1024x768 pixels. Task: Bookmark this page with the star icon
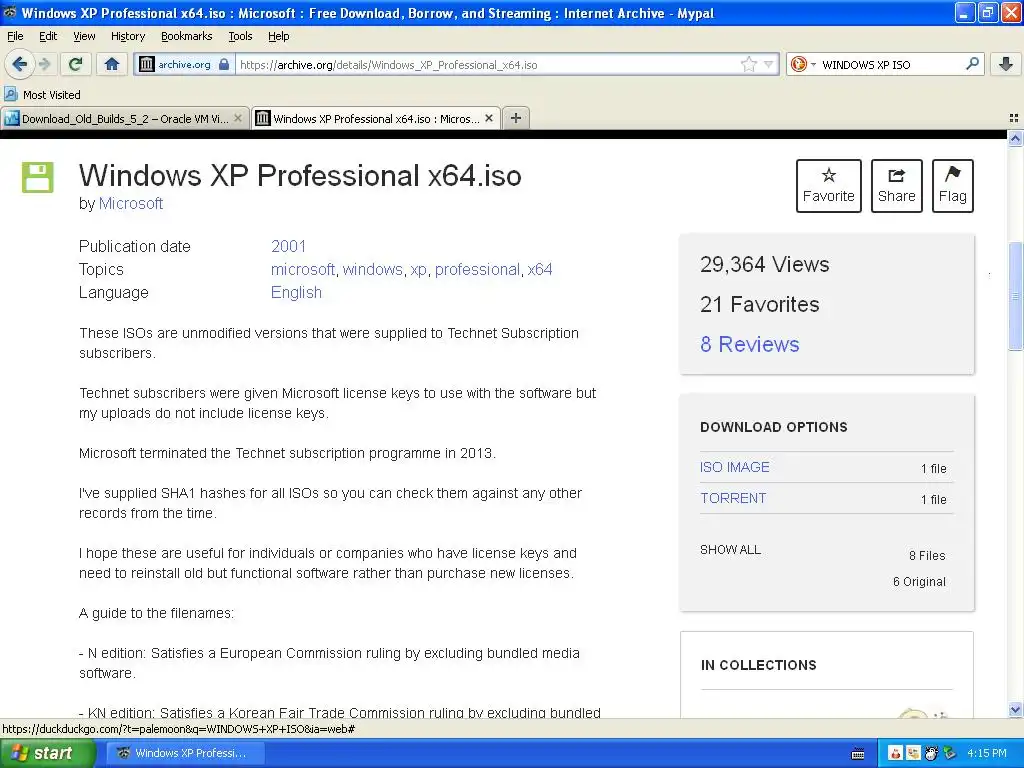point(748,64)
